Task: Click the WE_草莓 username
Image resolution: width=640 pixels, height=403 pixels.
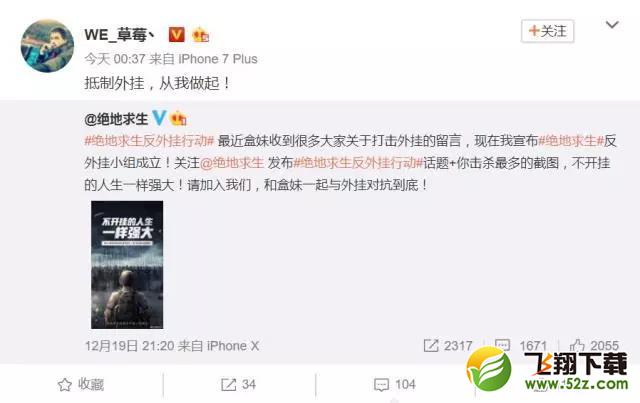Action: tap(119, 34)
